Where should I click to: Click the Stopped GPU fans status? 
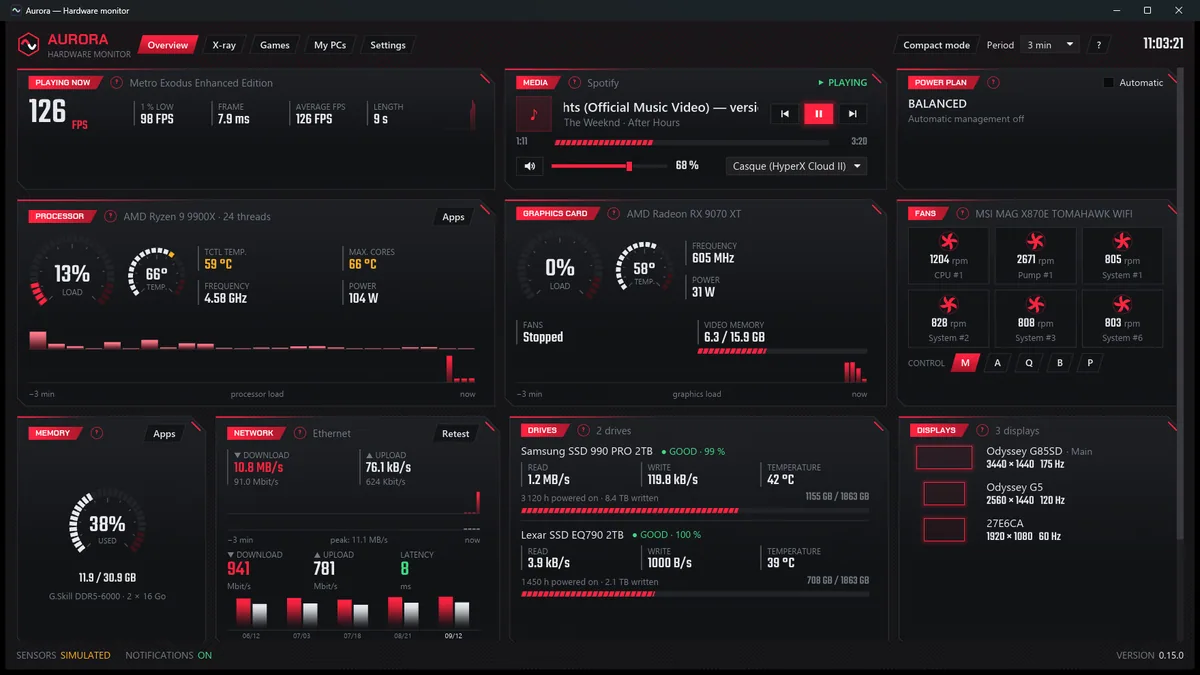pyautogui.click(x=543, y=337)
